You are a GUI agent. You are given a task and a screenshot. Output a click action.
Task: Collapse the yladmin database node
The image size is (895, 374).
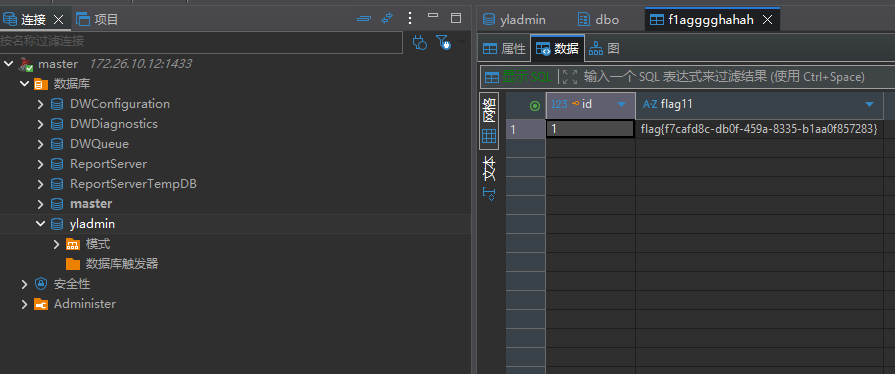point(41,224)
